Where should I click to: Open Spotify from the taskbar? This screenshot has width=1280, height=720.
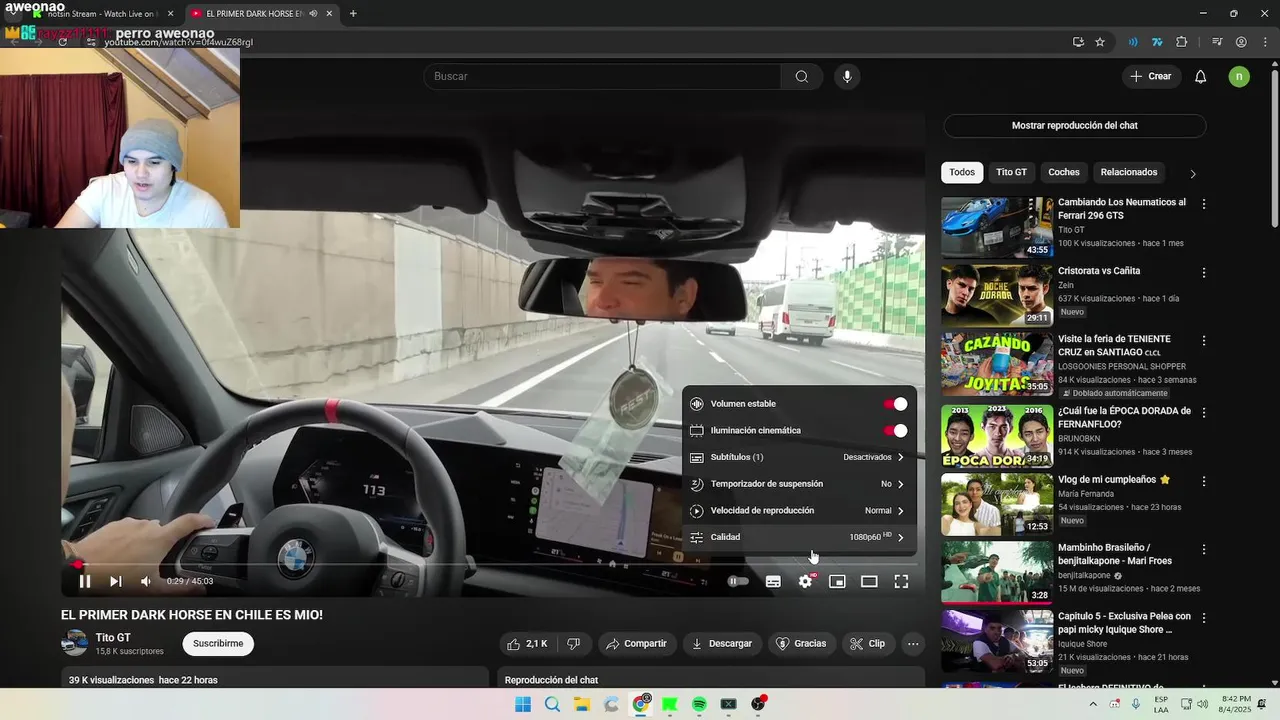[699, 705]
